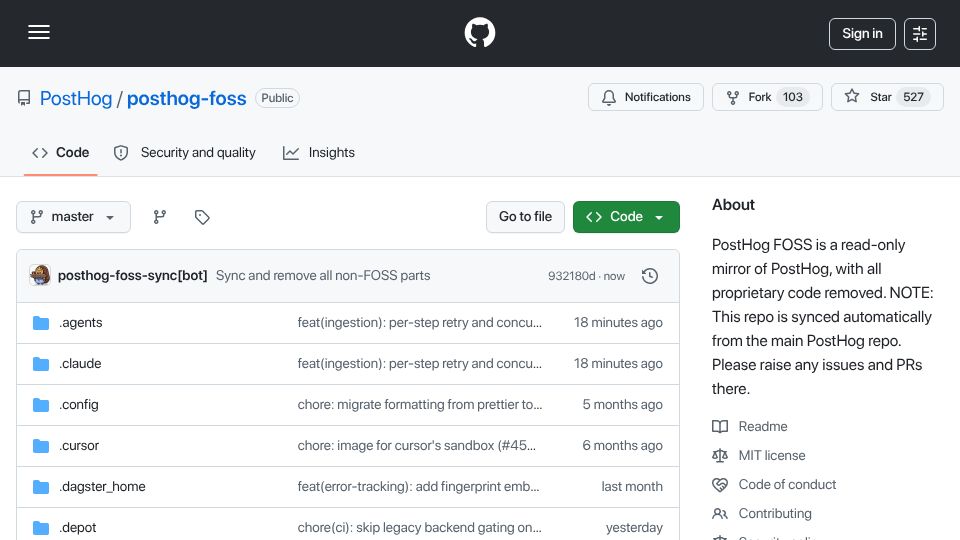The width and height of the screenshot is (960, 540).
Task: Click '6 months ago' timestamp for .cursor
Action: pyautogui.click(x=622, y=446)
